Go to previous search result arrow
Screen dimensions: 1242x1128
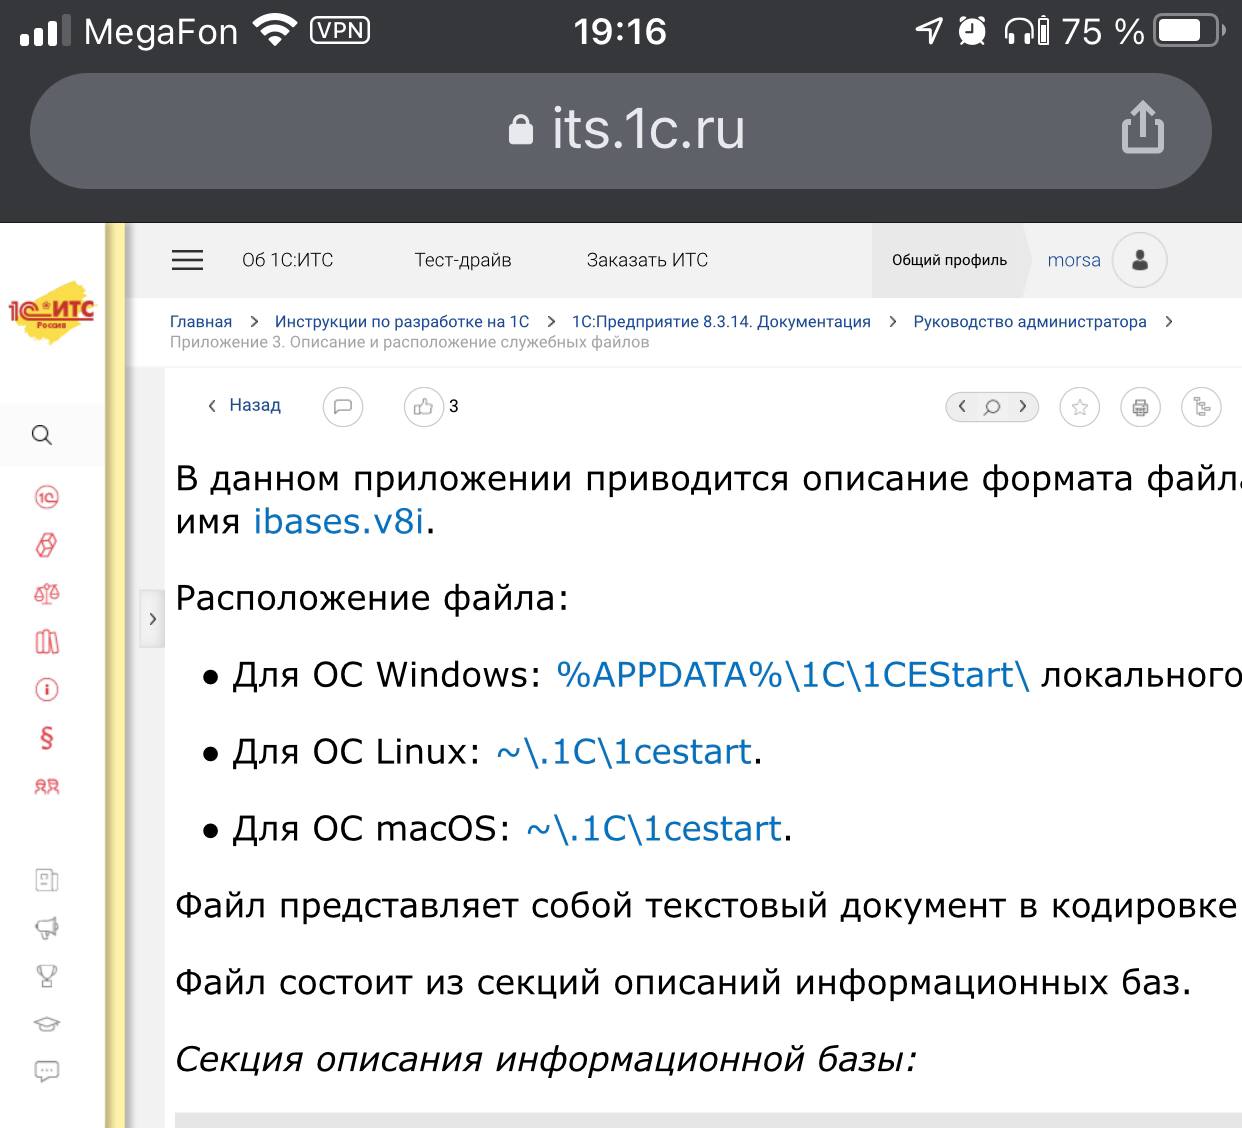click(x=962, y=406)
